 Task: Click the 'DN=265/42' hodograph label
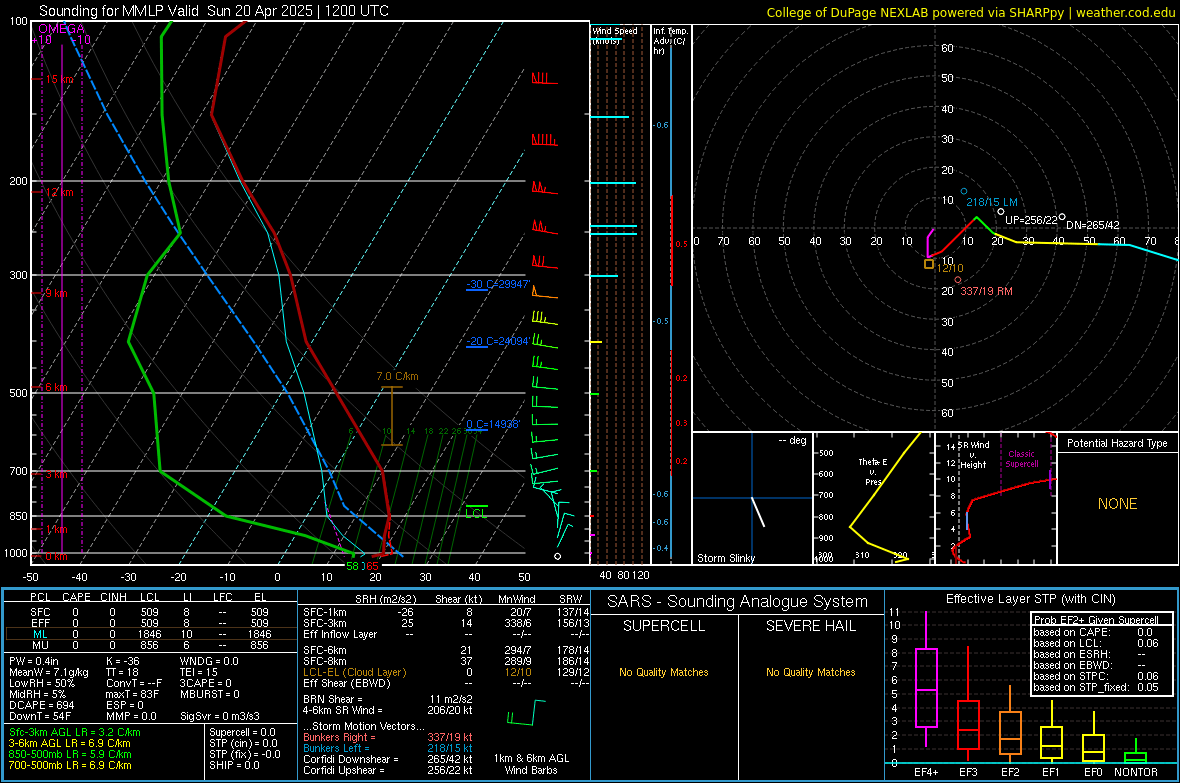tap(1093, 224)
